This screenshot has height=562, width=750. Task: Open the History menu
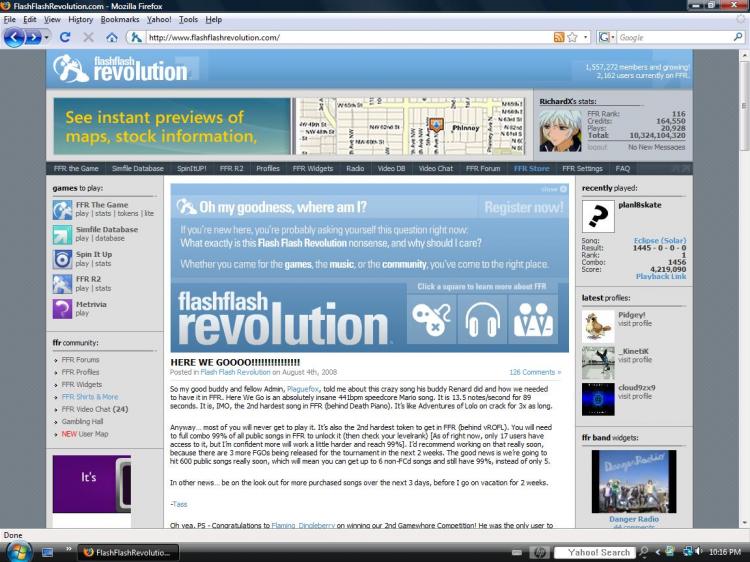tap(80, 20)
